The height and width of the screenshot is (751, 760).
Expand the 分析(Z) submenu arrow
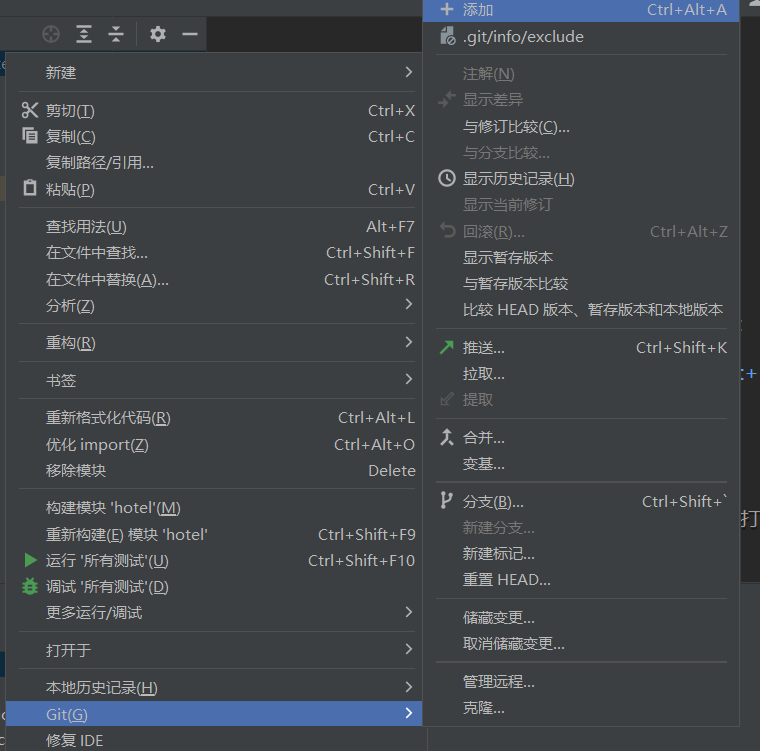click(x=409, y=304)
